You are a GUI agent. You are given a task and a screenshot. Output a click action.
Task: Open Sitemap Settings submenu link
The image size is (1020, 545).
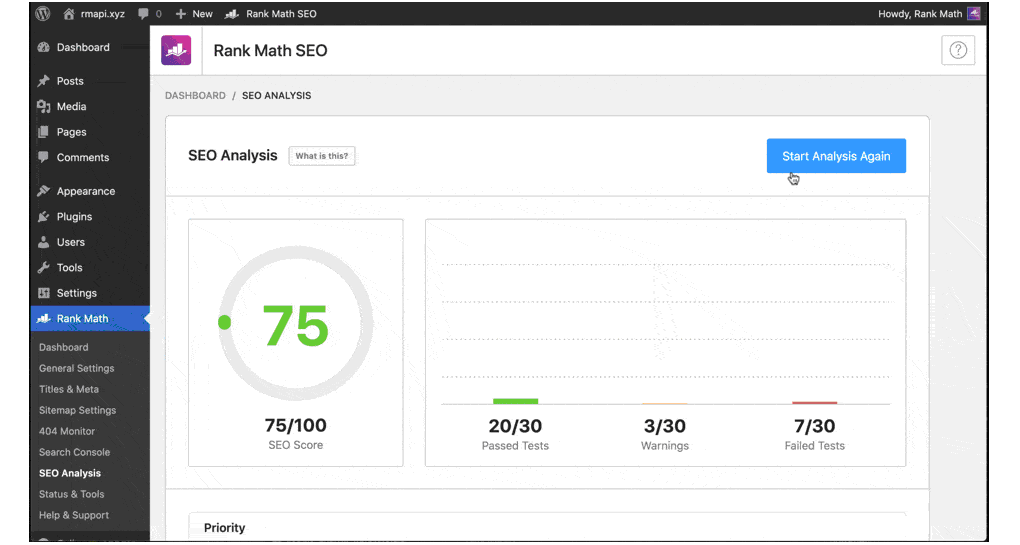pos(77,410)
